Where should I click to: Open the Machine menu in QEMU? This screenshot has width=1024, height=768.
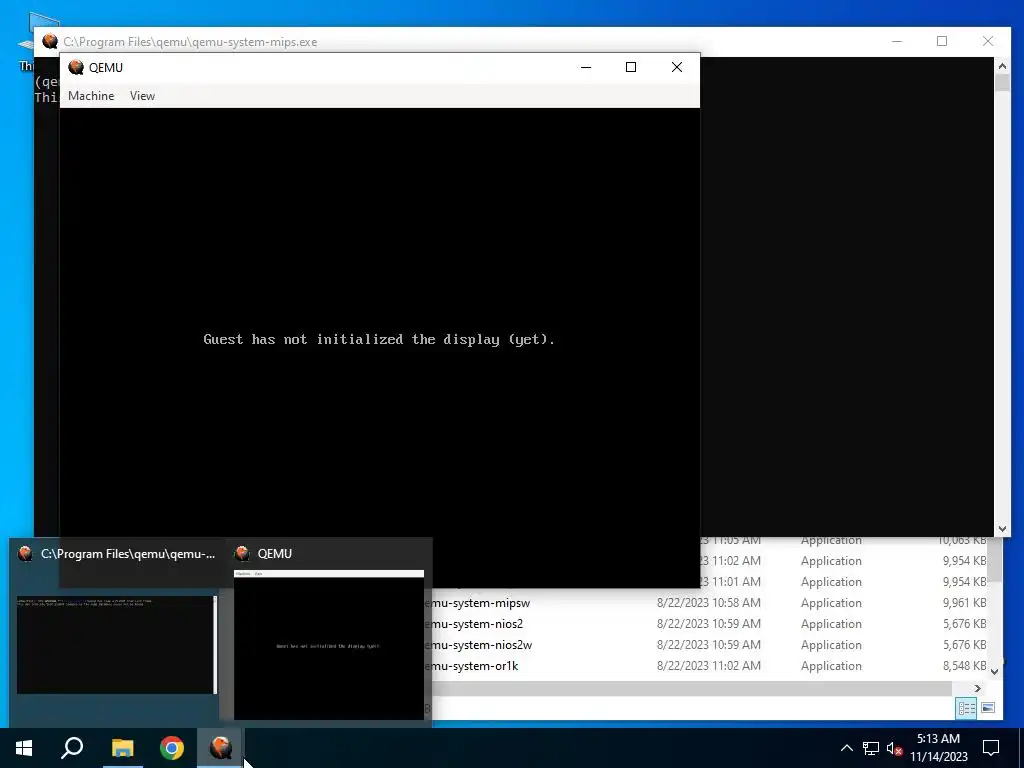point(91,96)
